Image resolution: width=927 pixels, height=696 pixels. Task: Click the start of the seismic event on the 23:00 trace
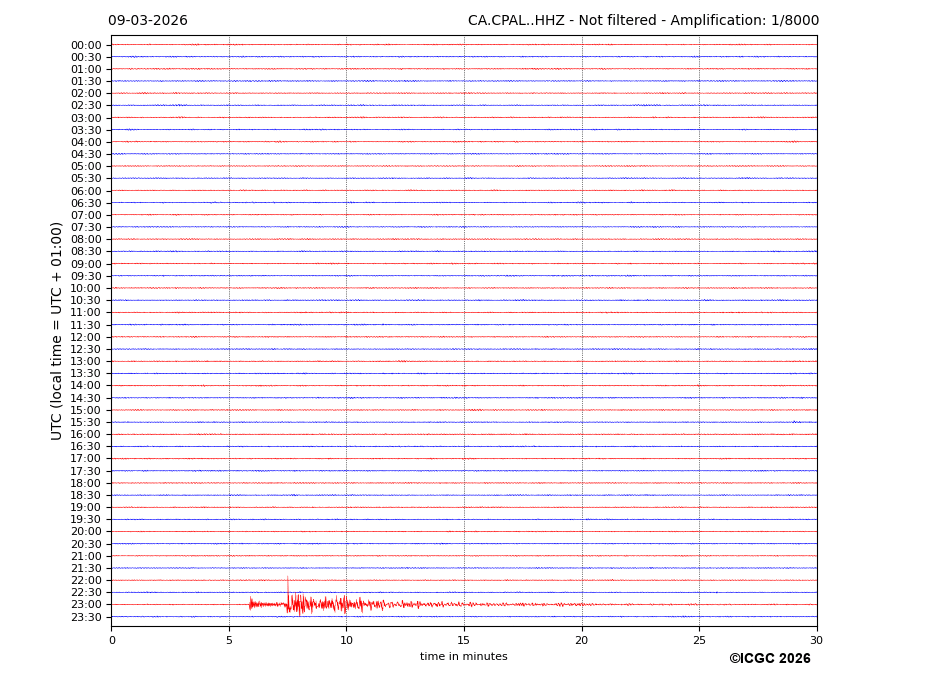[x=250, y=603]
